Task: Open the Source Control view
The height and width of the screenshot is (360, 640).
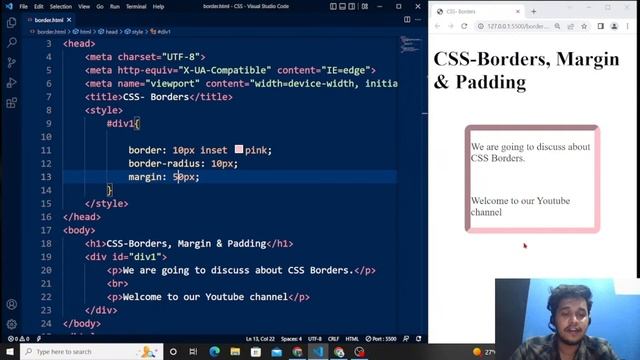Action: pos(11,62)
